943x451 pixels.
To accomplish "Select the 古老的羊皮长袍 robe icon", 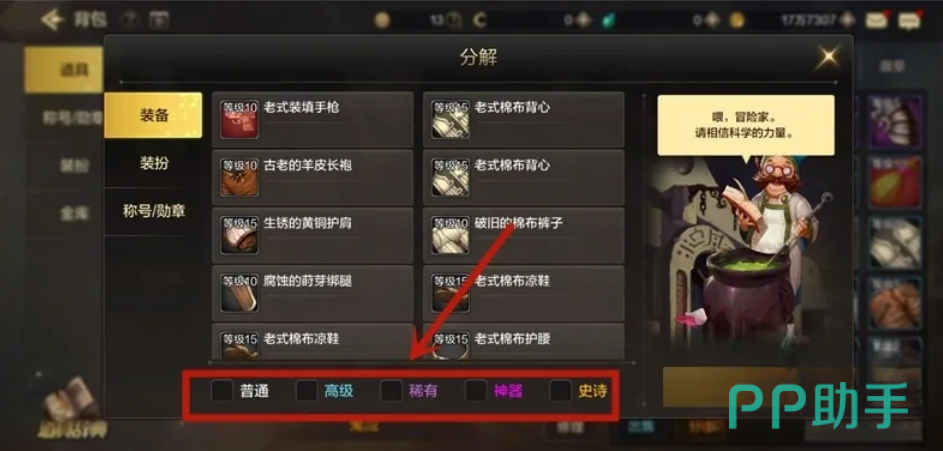I will click(239, 177).
